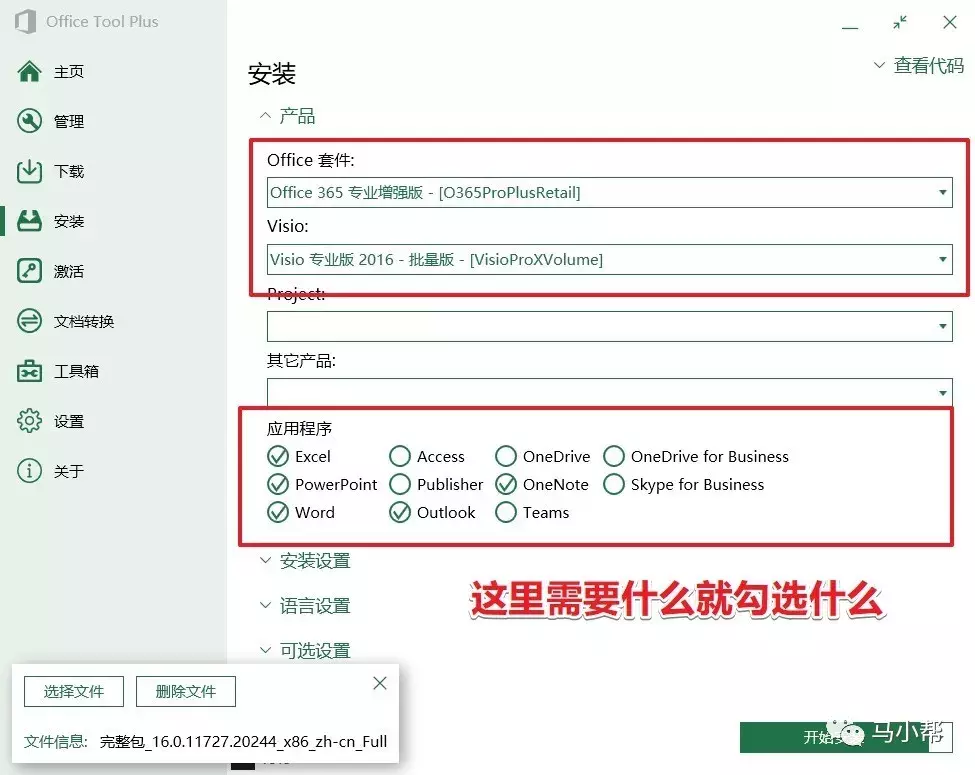The height and width of the screenshot is (775, 975).
Task: Check the Access application
Action: pyautogui.click(x=400, y=457)
